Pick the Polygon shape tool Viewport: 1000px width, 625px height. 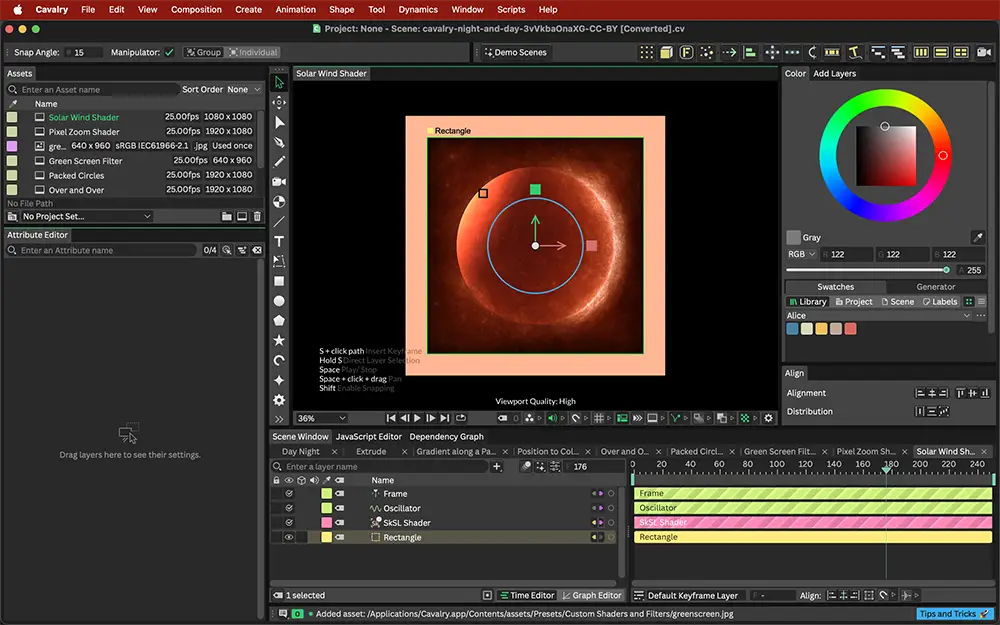pos(279,321)
